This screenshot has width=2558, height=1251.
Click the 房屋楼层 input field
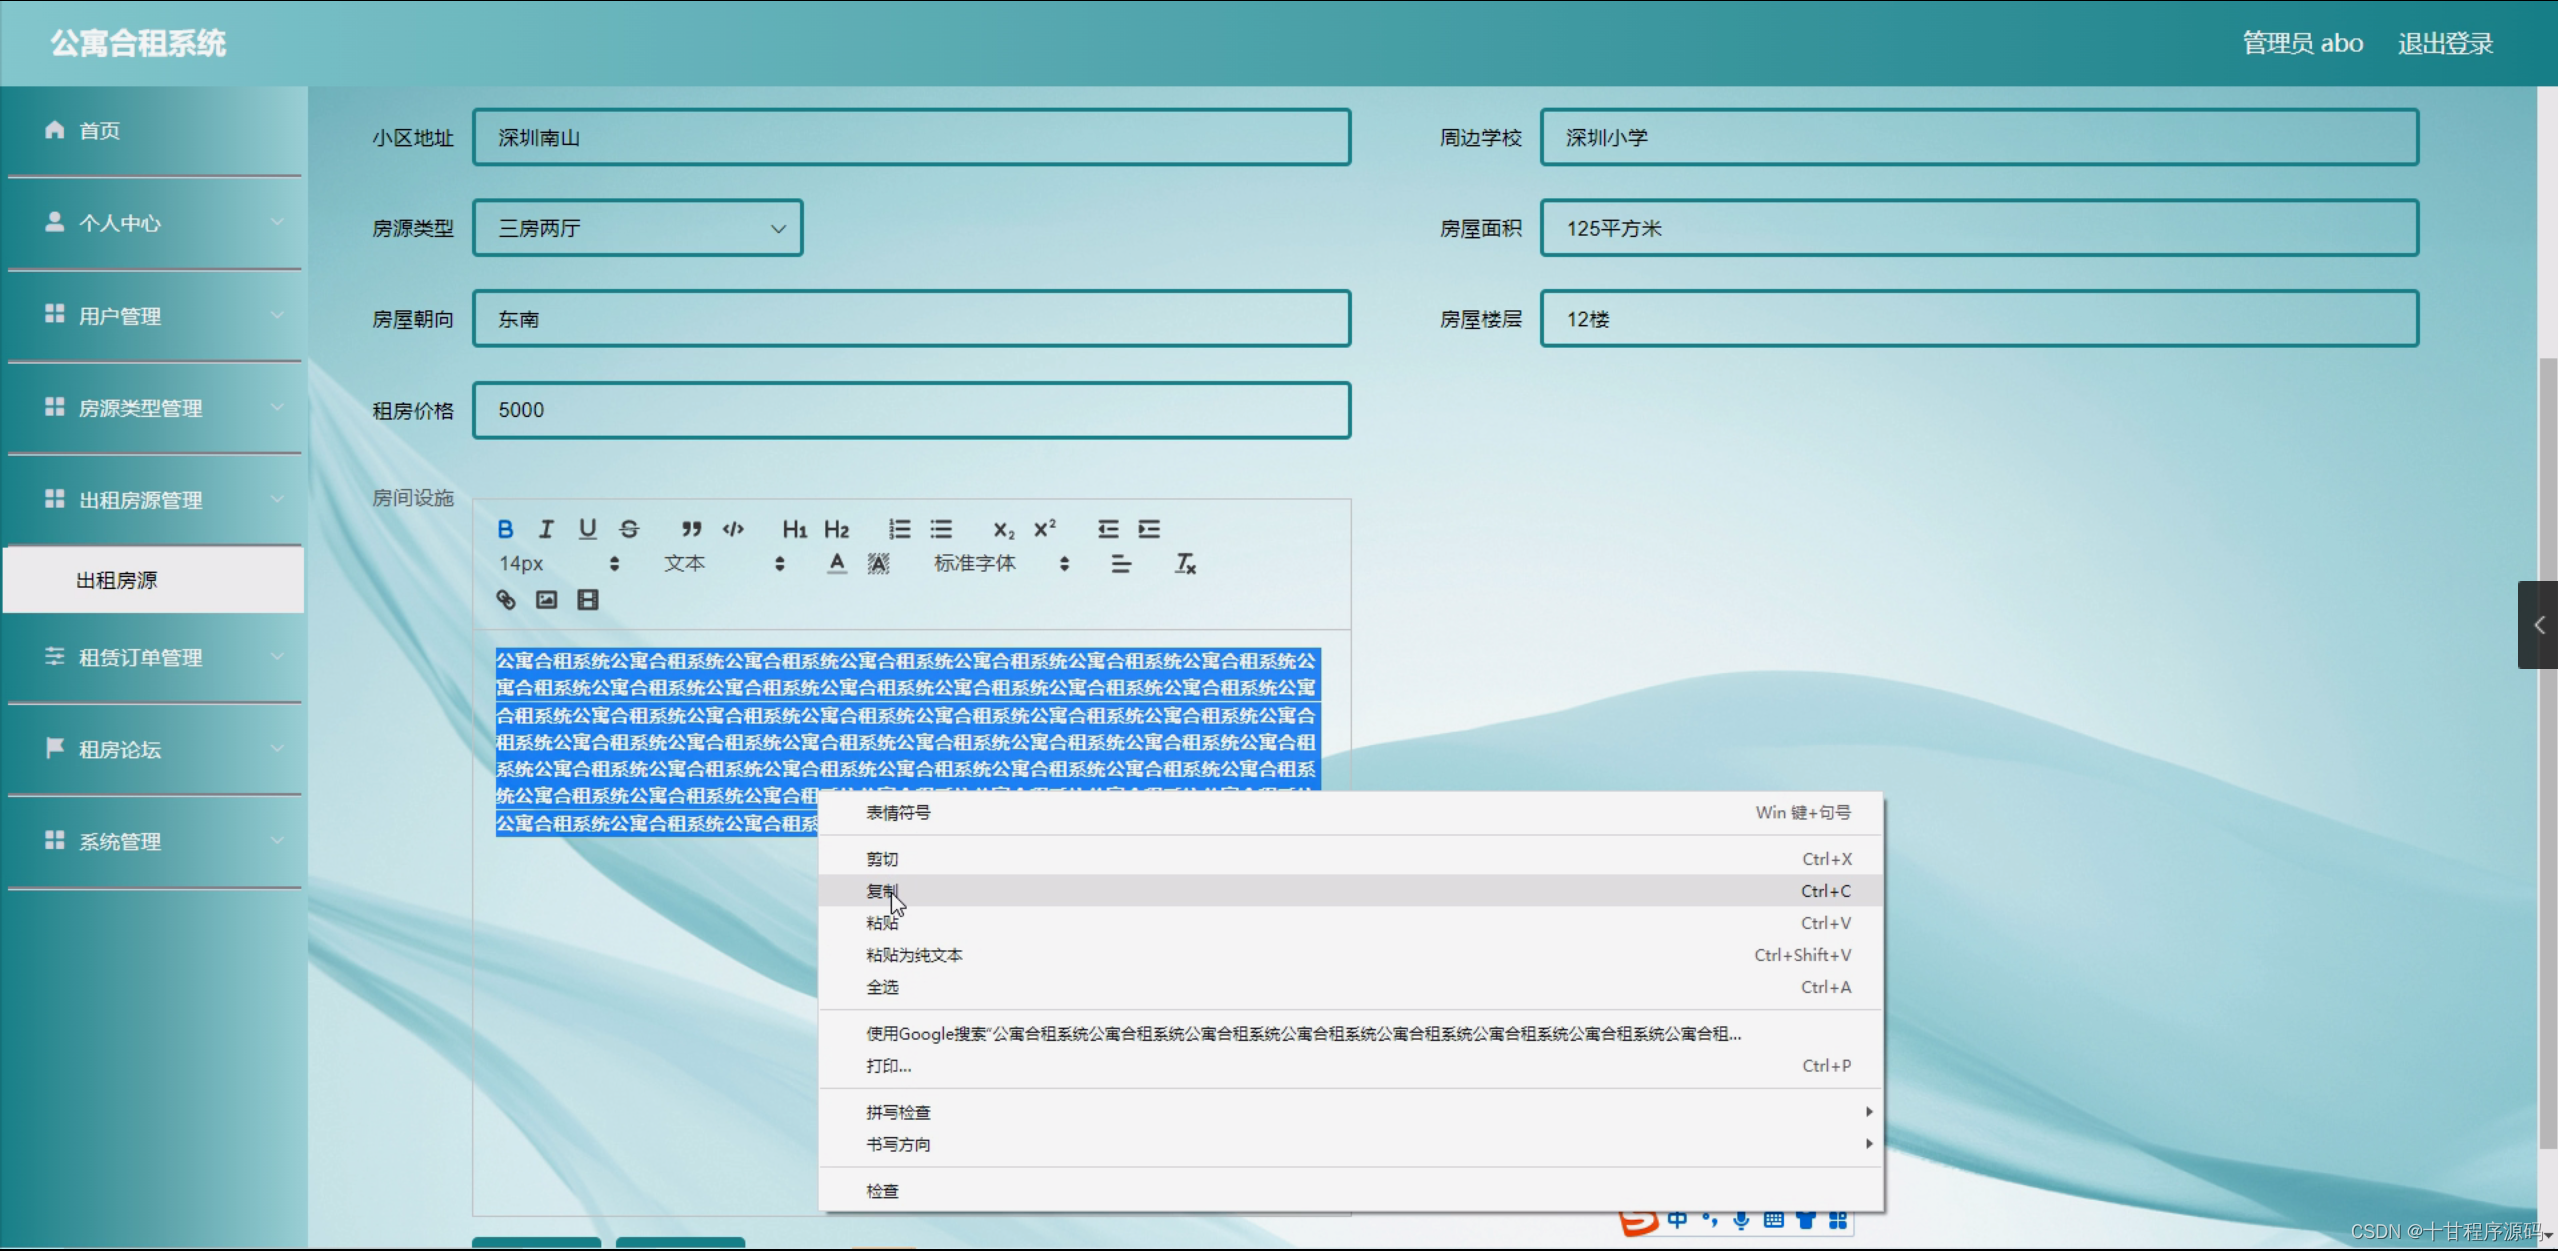pos(1979,319)
